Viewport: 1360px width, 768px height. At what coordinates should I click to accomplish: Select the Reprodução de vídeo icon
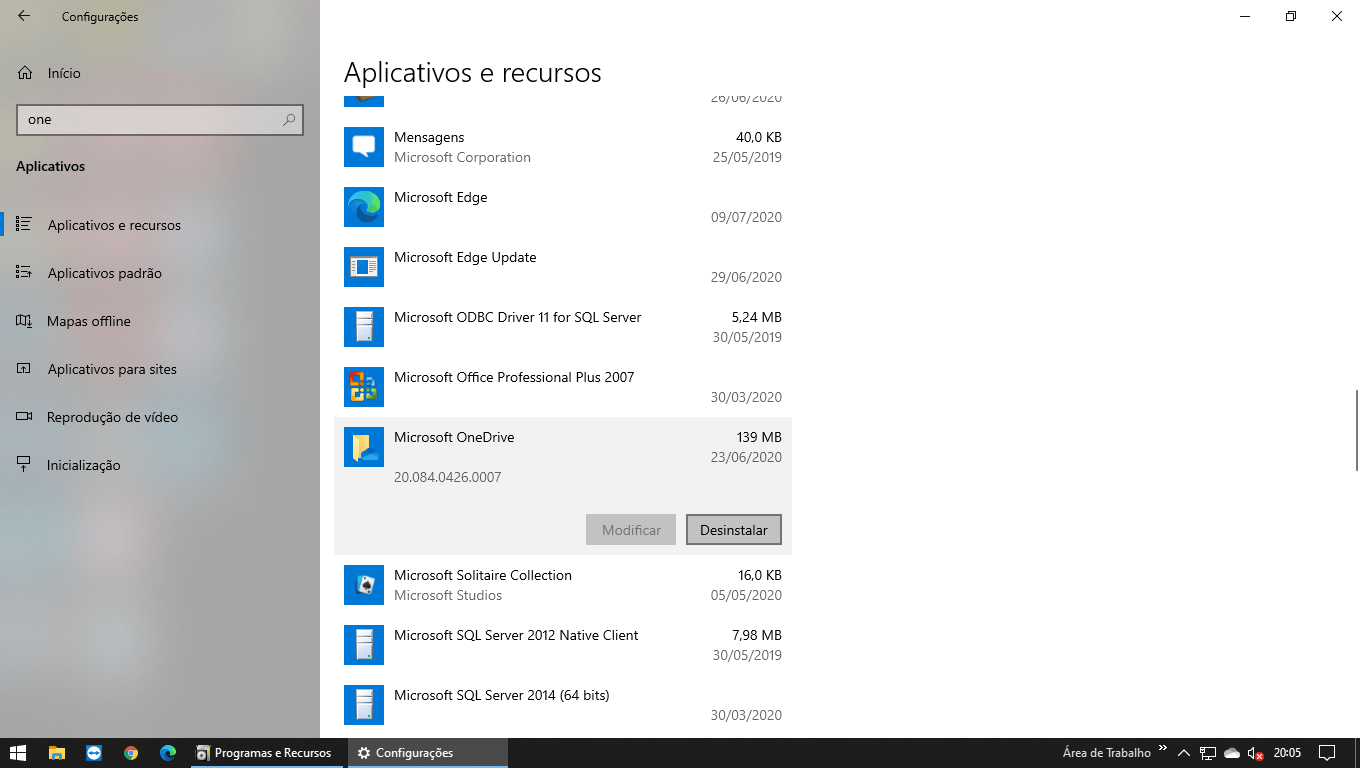tap(24, 416)
